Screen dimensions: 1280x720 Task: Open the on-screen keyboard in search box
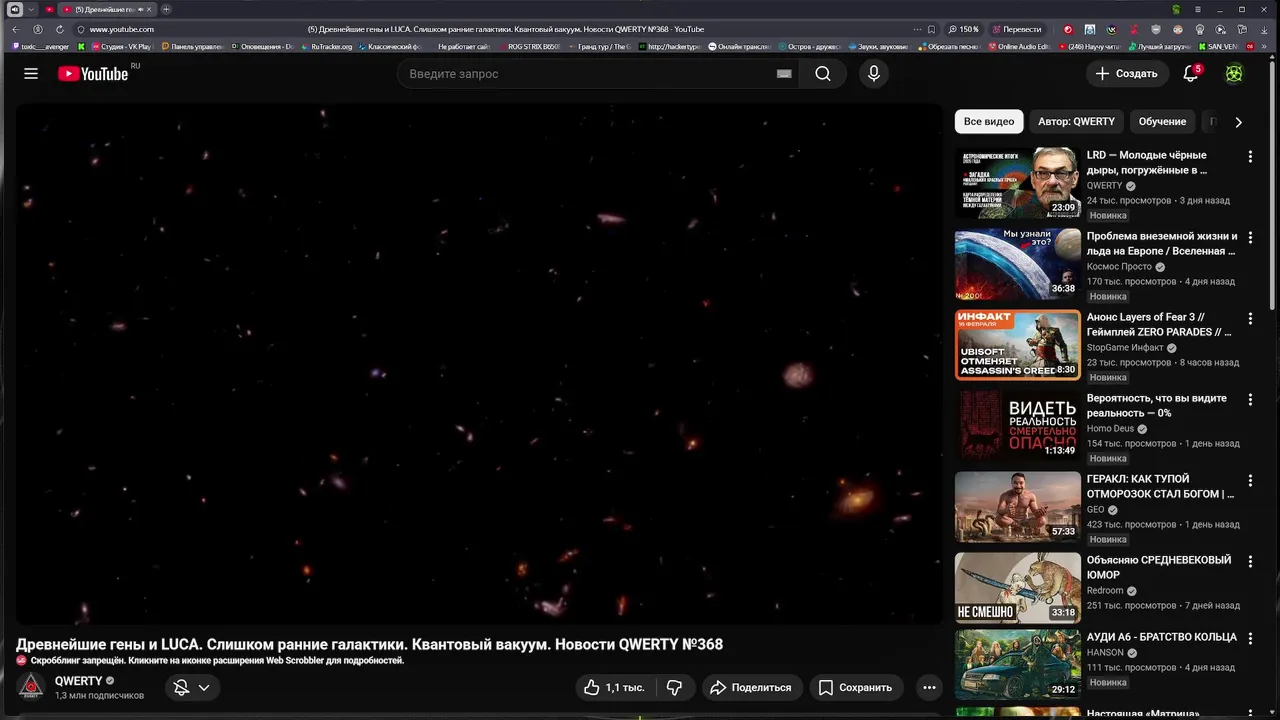[784, 74]
